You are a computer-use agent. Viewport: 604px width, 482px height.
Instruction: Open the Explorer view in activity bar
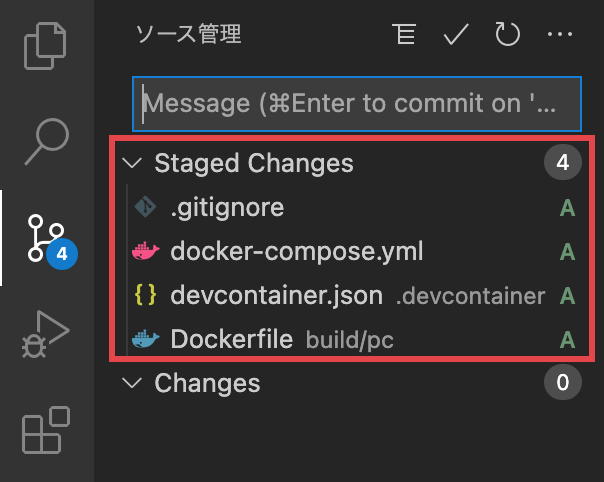pyautogui.click(x=46, y=43)
